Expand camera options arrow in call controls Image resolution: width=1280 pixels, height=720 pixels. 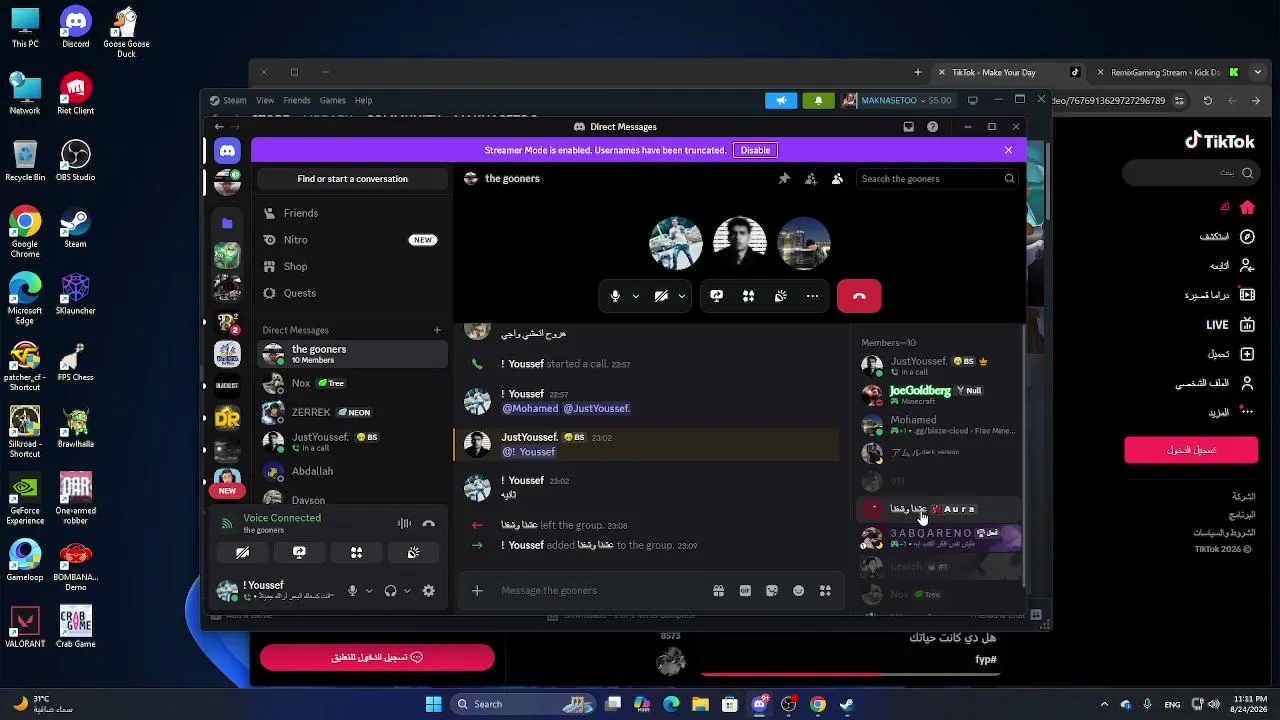pyautogui.click(x=682, y=296)
